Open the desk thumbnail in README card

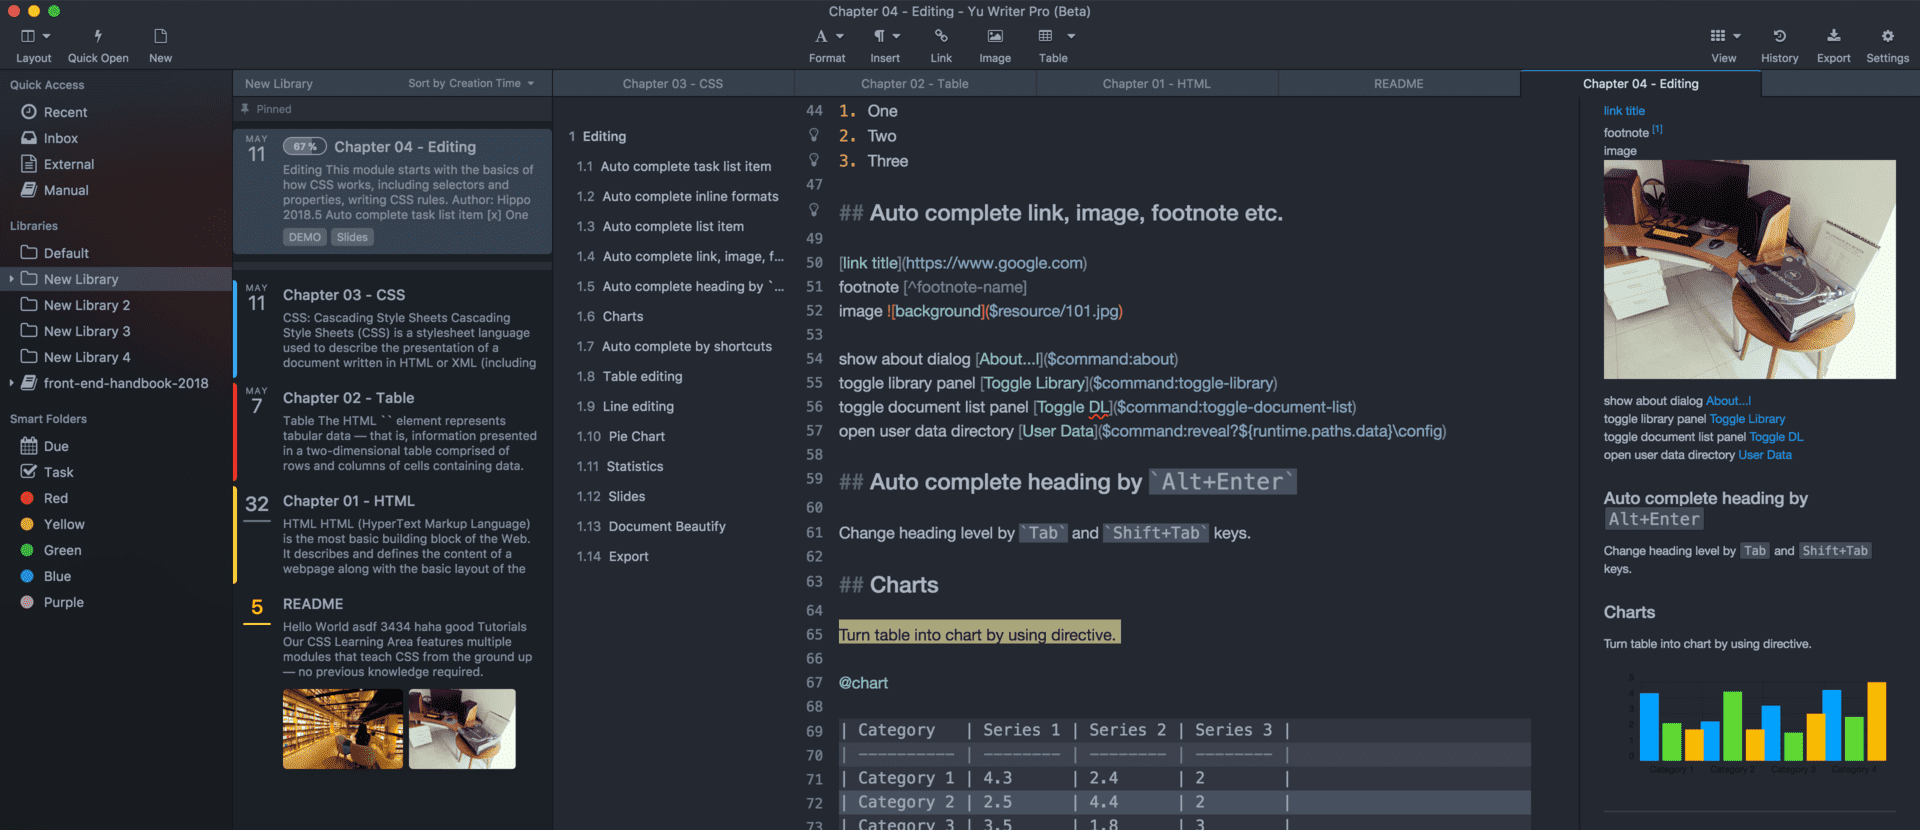coord(462,729)
